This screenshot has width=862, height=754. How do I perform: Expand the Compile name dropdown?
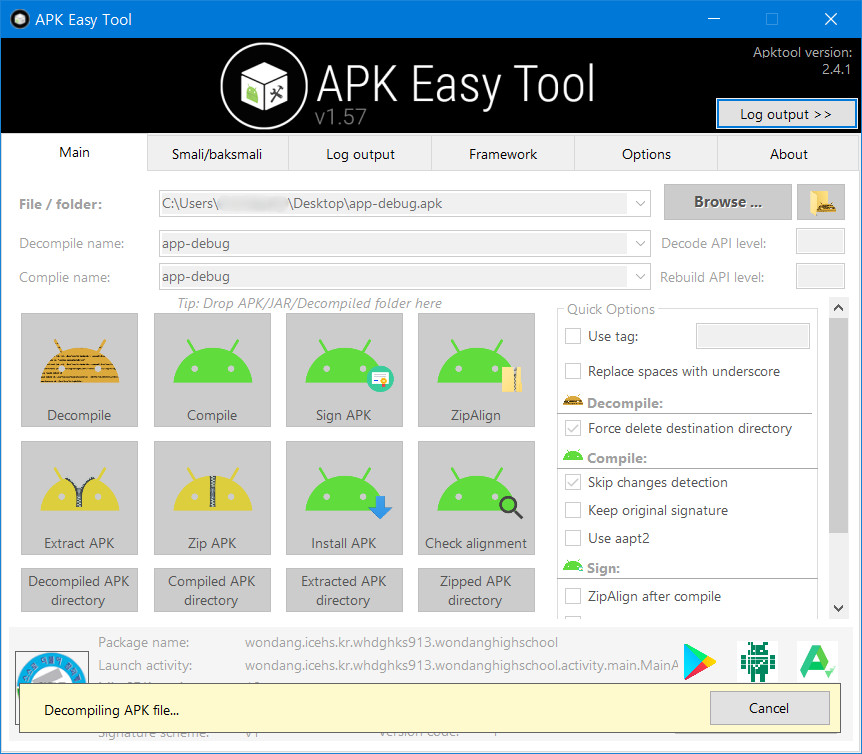point(640,276)
